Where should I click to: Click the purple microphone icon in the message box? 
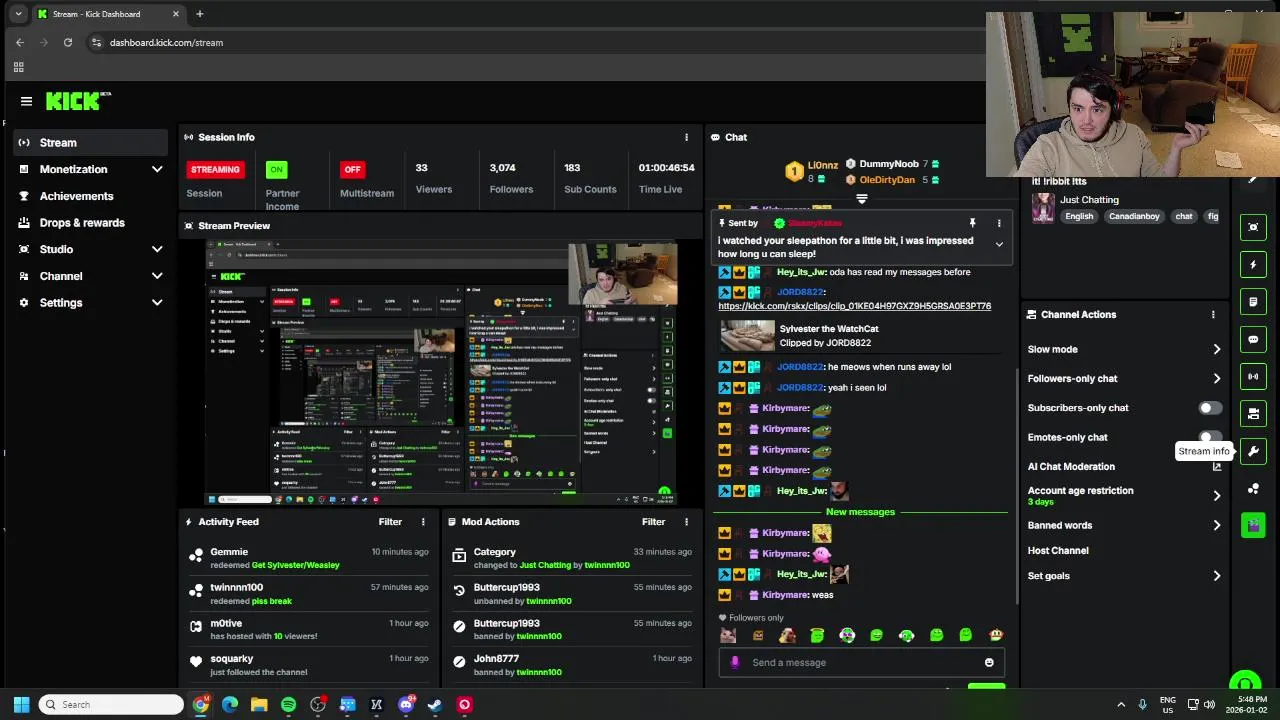735,662
